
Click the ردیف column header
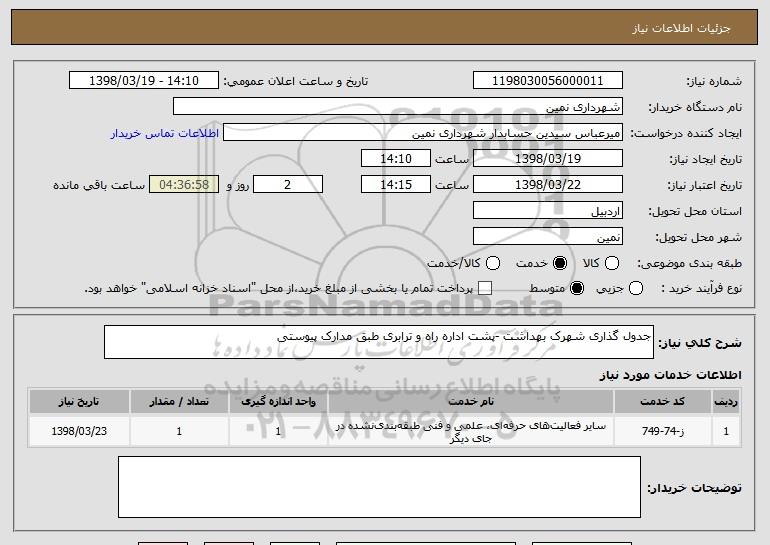tap(726, 402)
